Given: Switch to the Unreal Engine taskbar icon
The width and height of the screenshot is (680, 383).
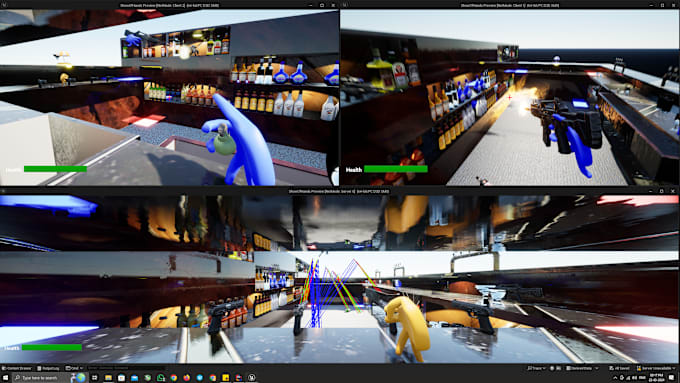Looking at the screenshot, I should point(252,378).
